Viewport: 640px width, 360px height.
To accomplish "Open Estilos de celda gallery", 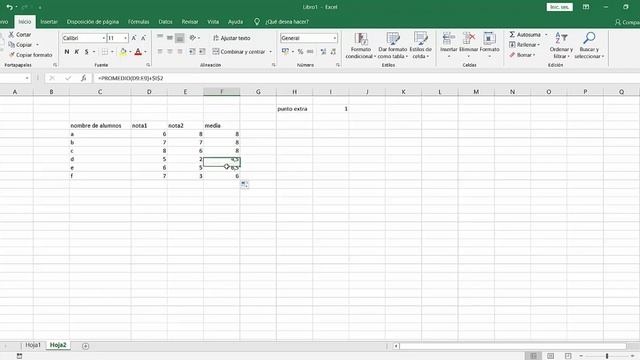I will coord(420,45).
